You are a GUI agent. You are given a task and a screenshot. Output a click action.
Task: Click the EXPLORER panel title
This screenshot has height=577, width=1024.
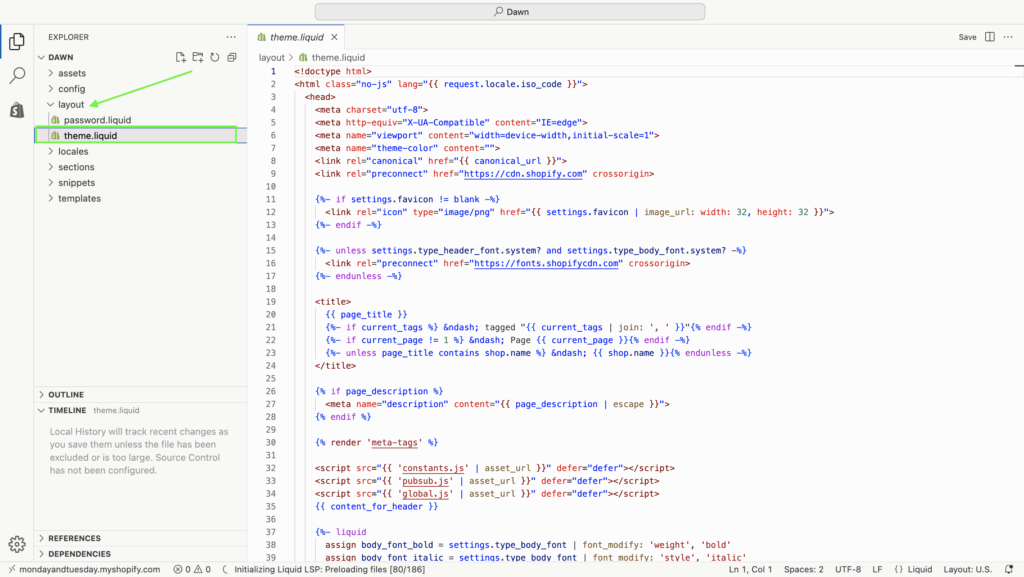point(68,37)
